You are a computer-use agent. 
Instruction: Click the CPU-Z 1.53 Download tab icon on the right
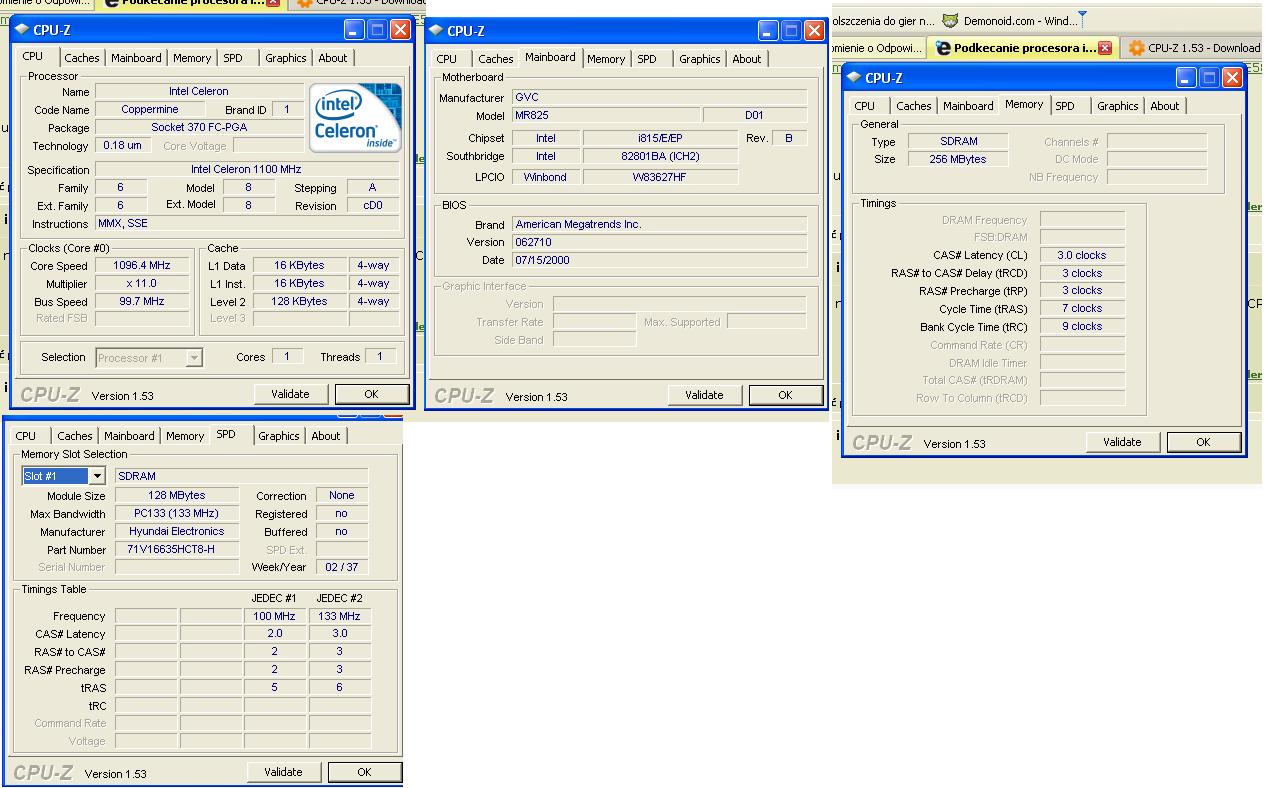pos(1136,48)
